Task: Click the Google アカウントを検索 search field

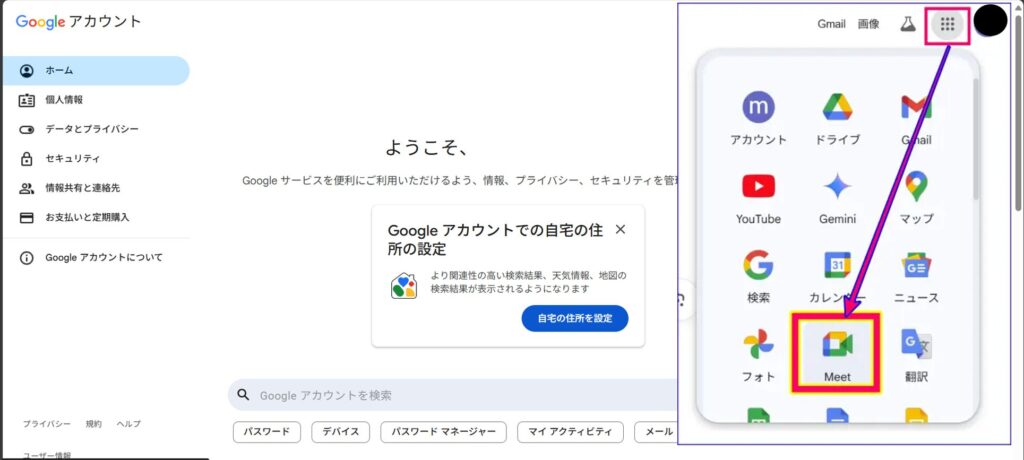Action: click(450, 395)
